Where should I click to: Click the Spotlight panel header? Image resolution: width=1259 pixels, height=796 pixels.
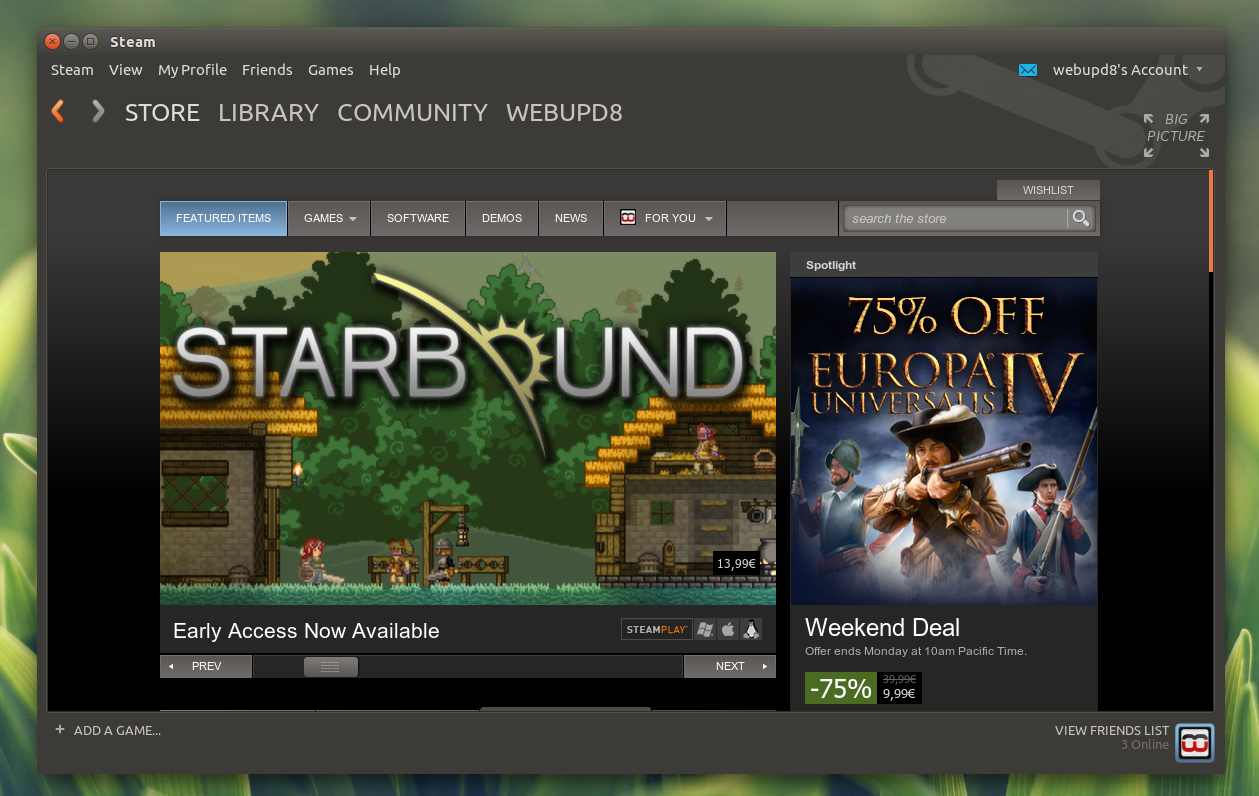944,265
